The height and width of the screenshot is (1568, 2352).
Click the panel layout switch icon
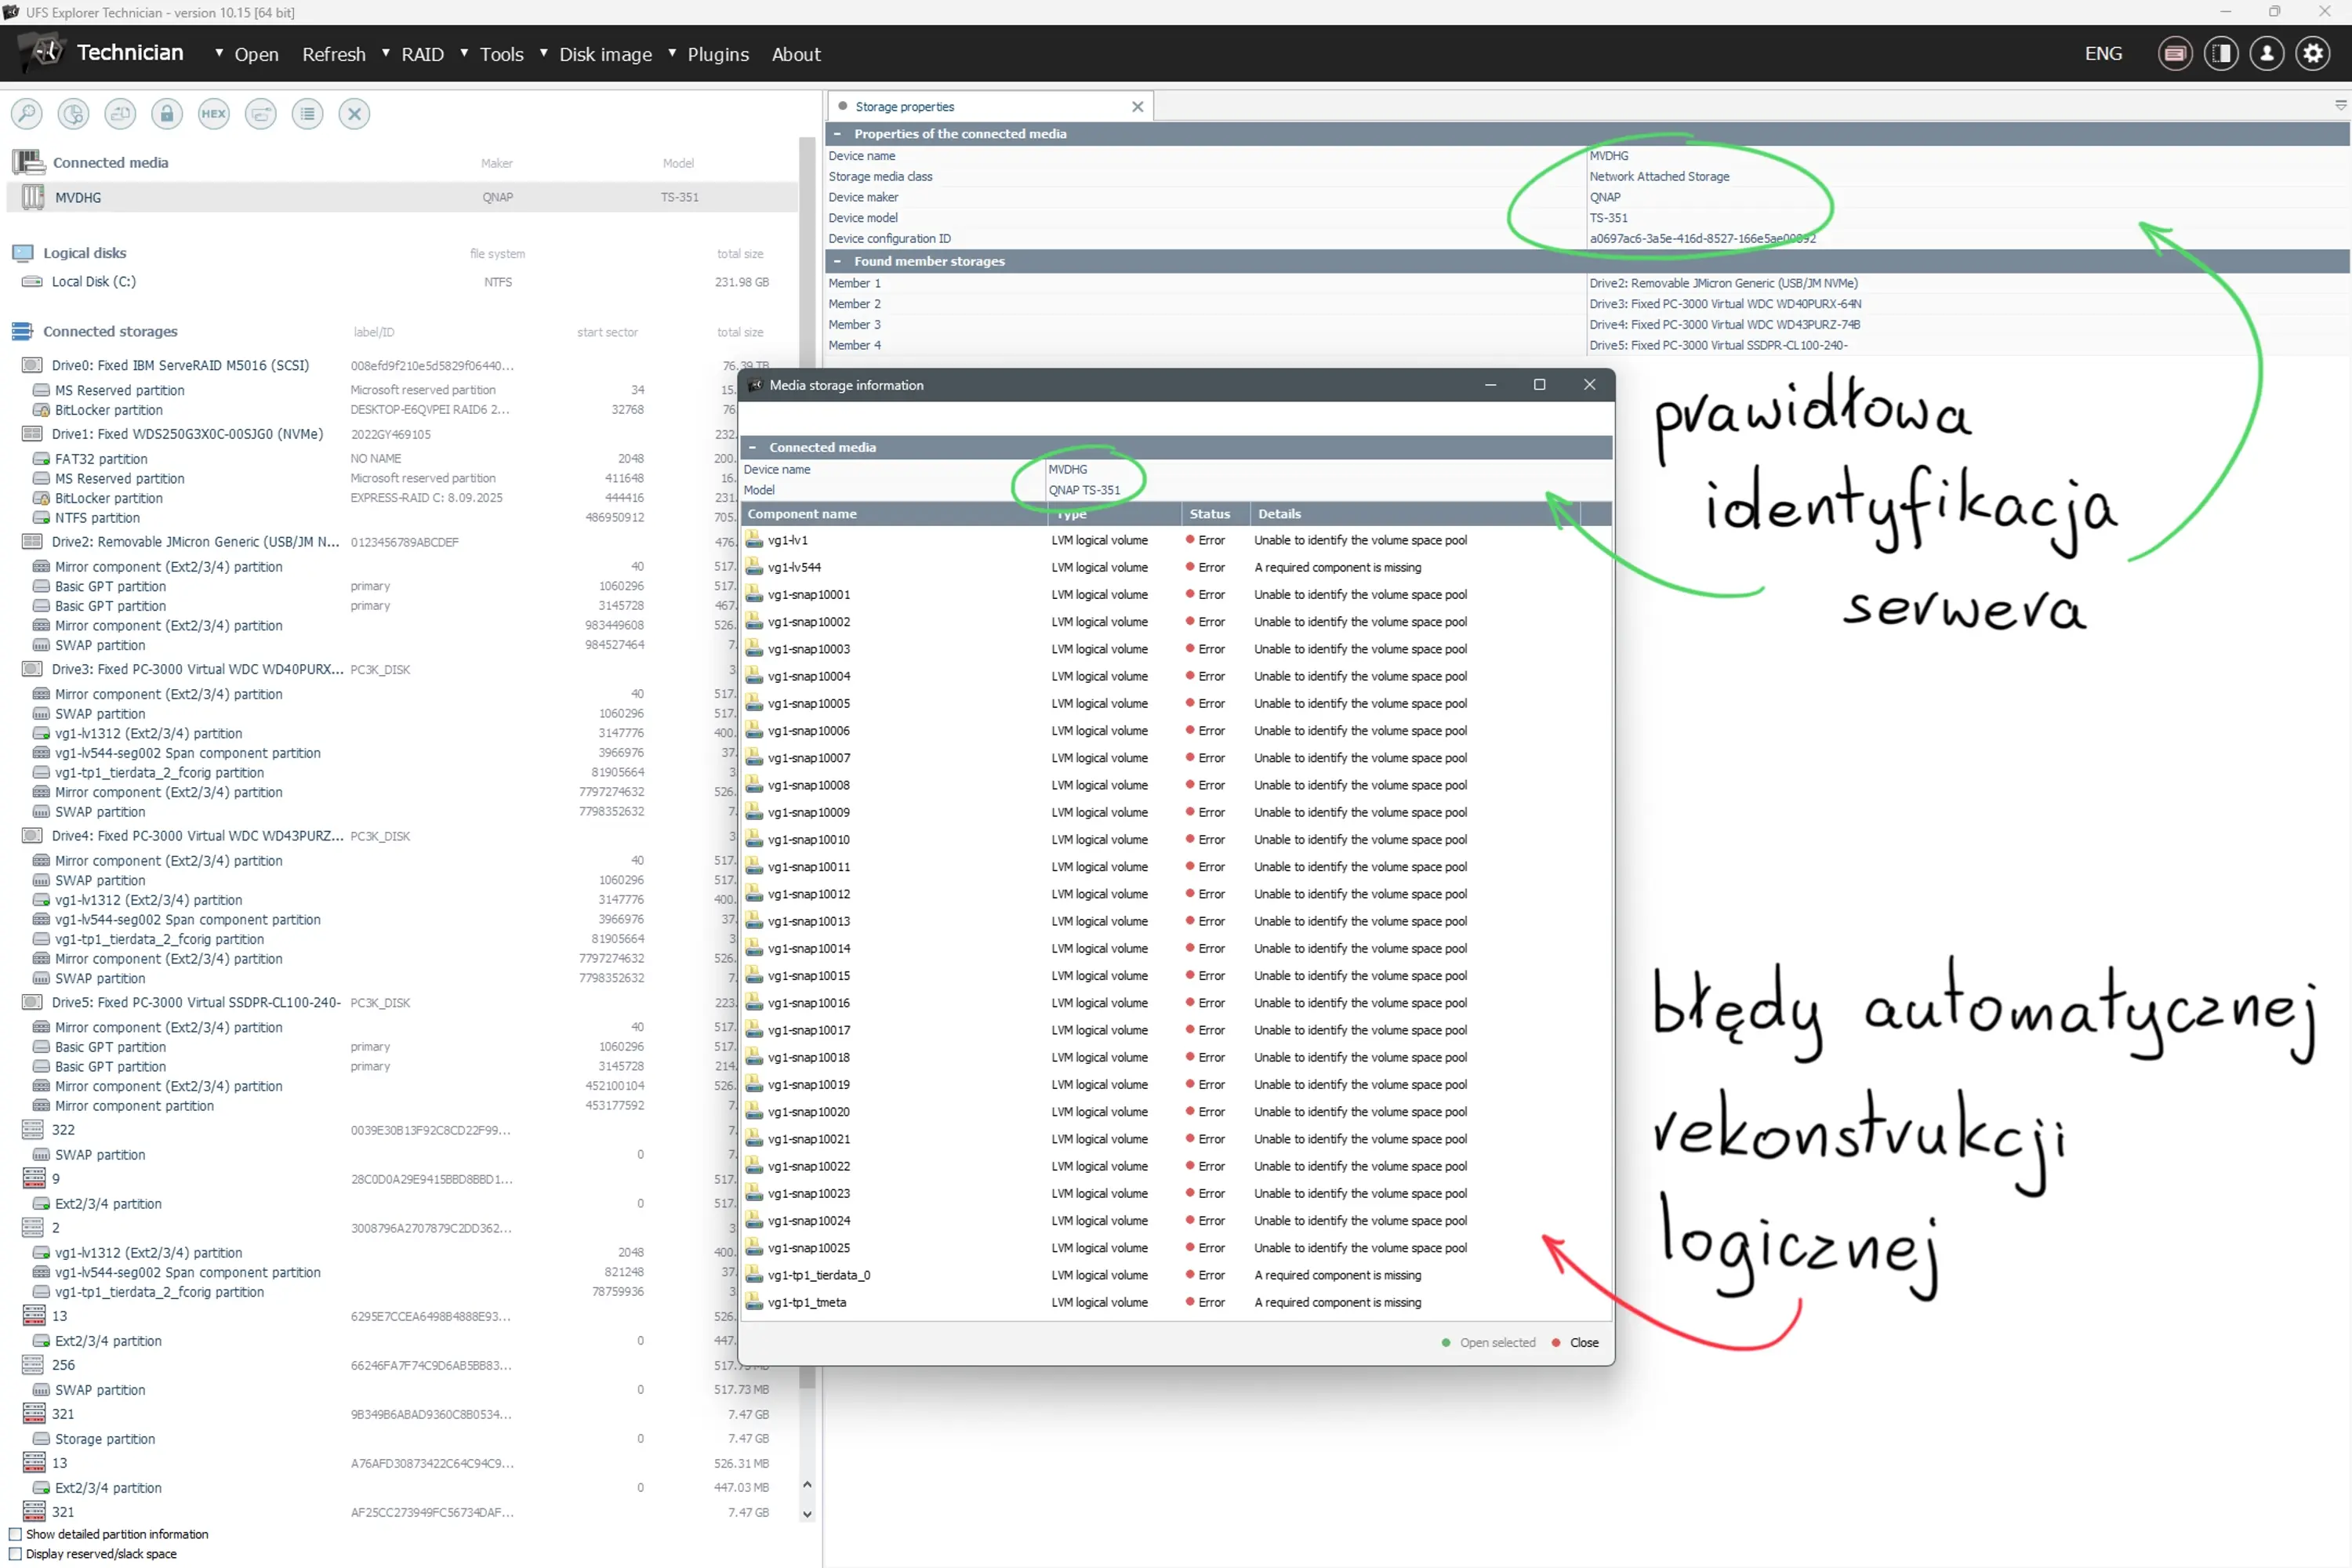pyautogui.click(x=2221, y=54)
